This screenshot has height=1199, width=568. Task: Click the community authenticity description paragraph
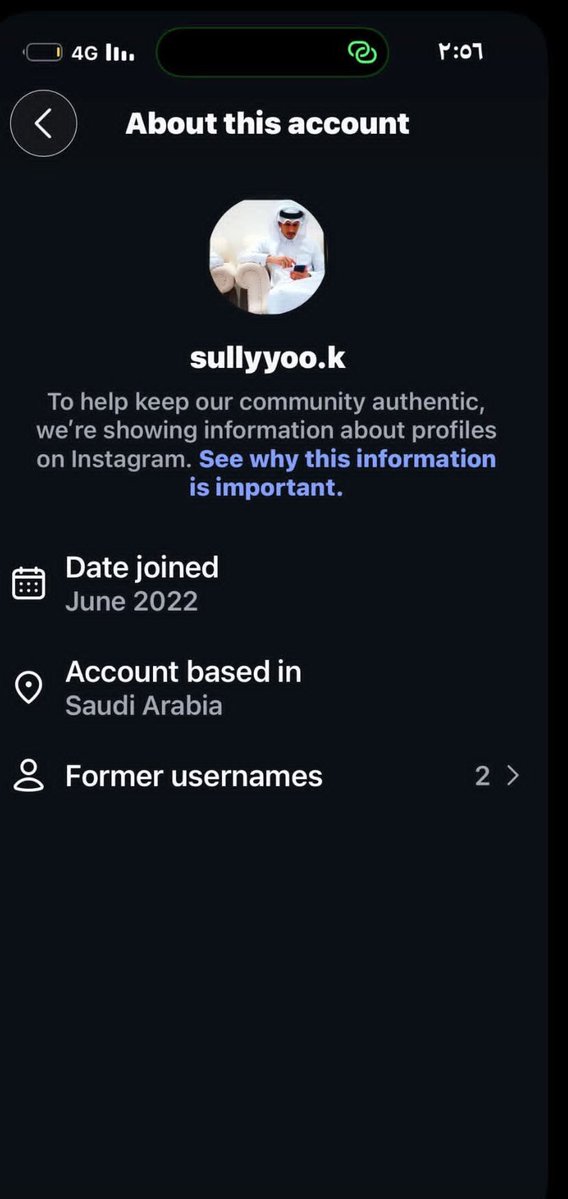[x=267, y=444]
